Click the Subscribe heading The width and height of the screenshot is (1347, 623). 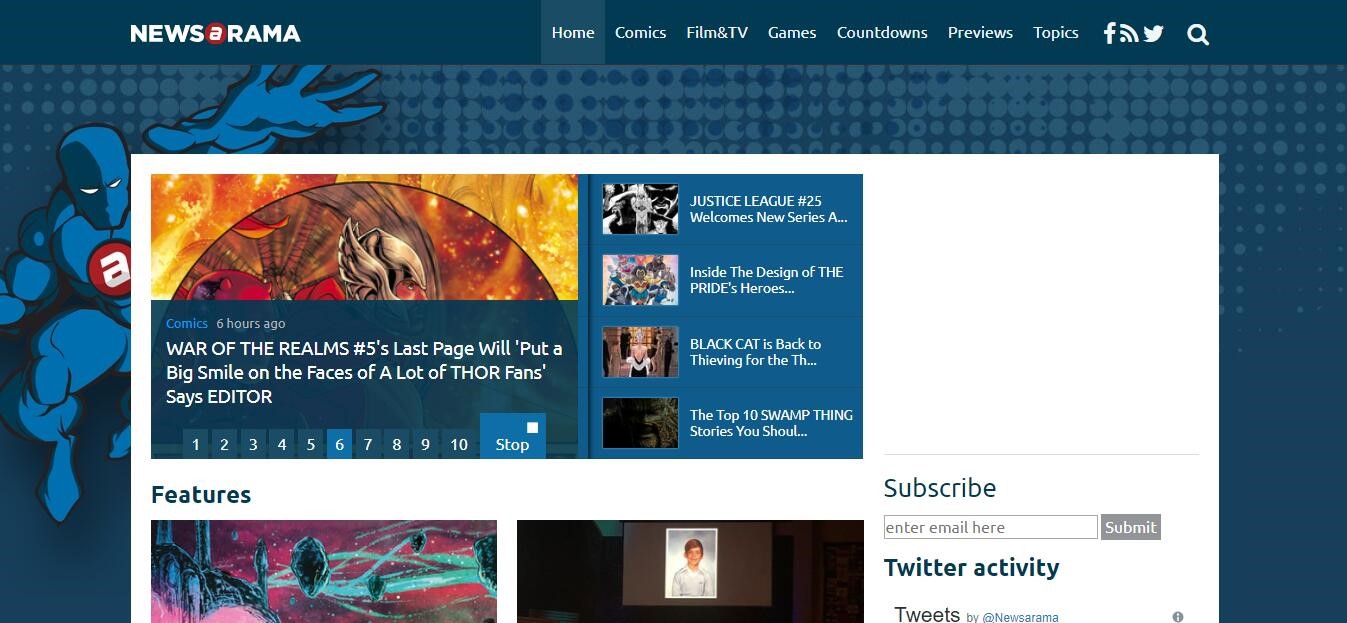(x=940, y=488)
